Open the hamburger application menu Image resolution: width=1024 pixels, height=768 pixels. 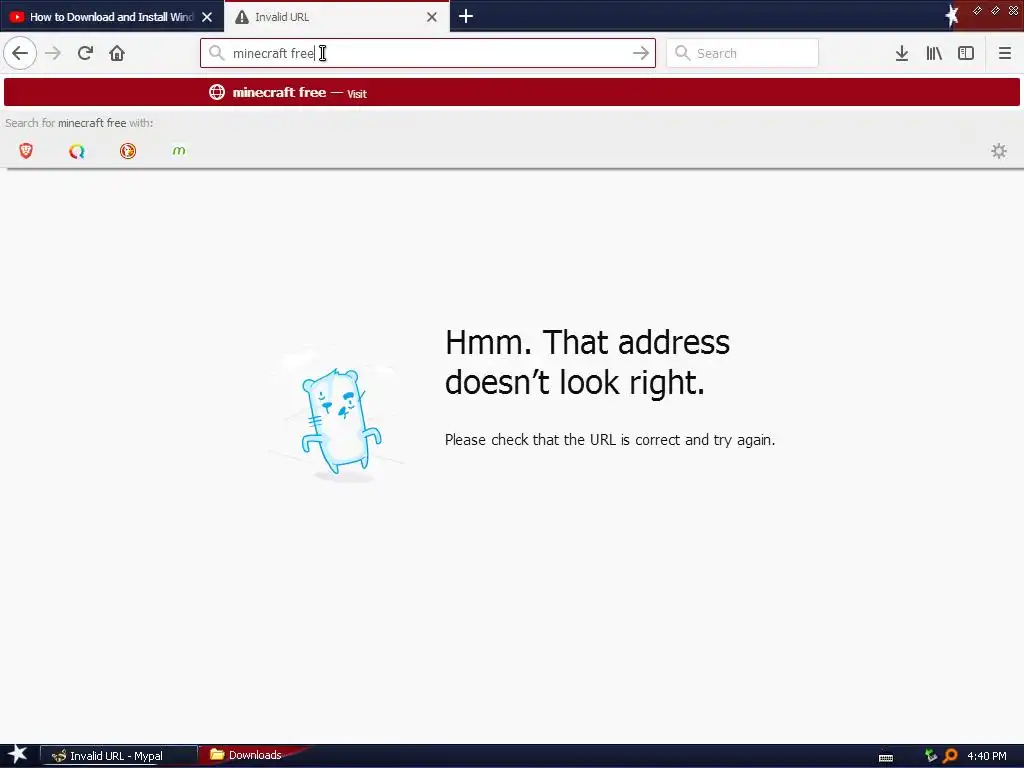point(1004,54)
